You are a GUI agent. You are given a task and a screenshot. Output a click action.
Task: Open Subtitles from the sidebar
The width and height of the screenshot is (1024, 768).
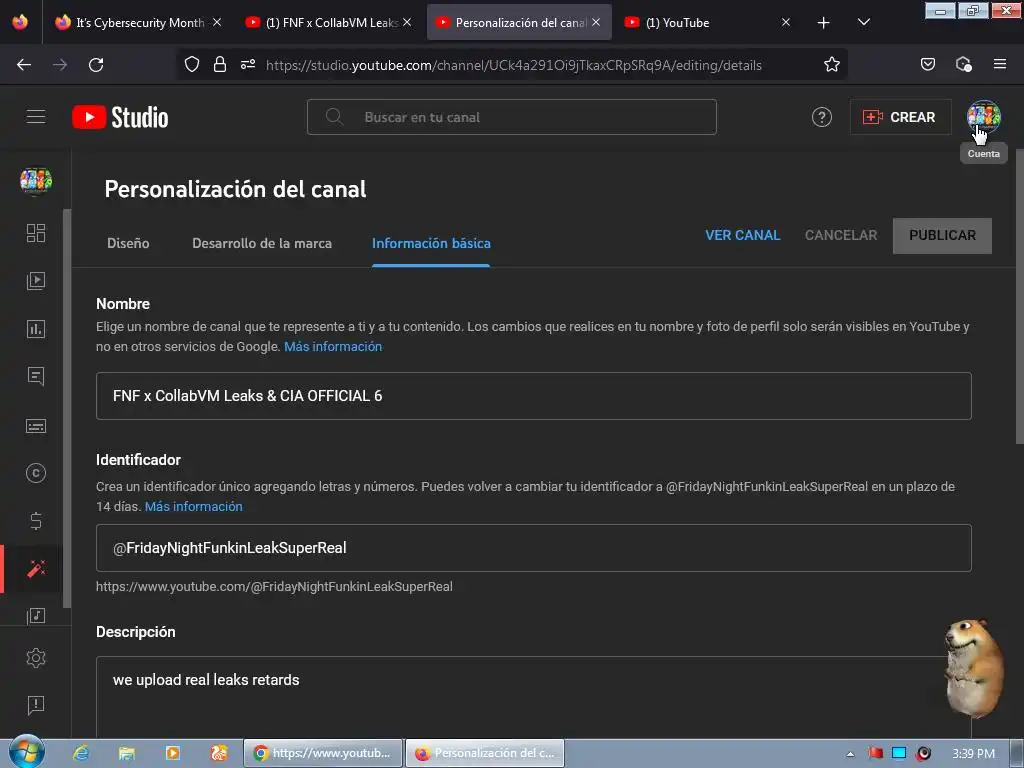36,426
